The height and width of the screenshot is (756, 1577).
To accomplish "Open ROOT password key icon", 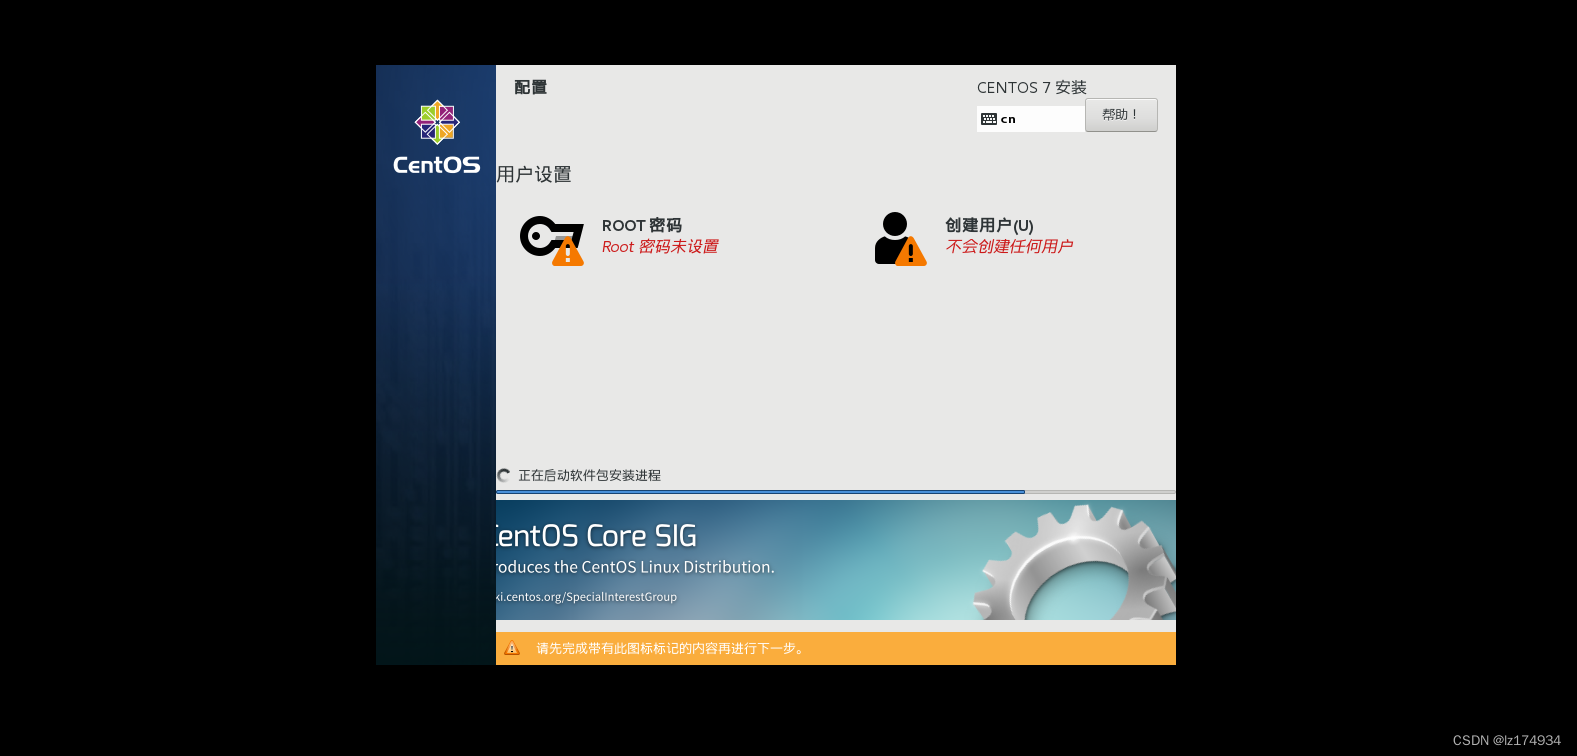I will [552, 240].
